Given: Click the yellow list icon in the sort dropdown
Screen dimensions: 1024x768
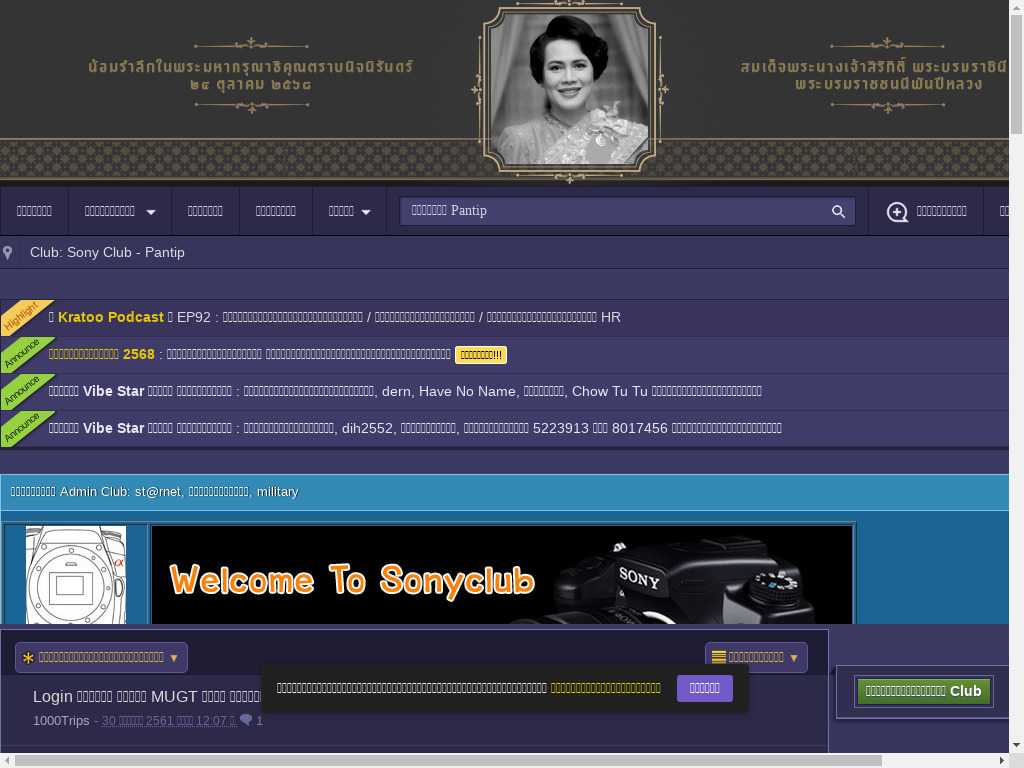Looking at the screenshot, I should [718, 658].
